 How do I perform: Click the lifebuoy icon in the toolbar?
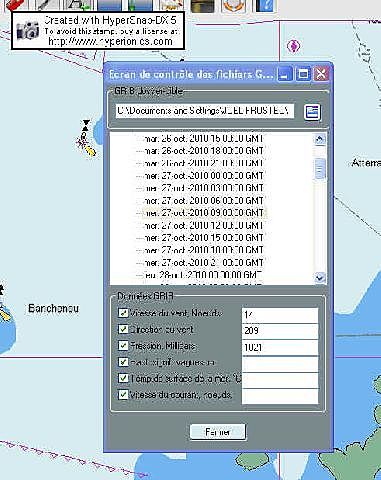coord(233,6)
